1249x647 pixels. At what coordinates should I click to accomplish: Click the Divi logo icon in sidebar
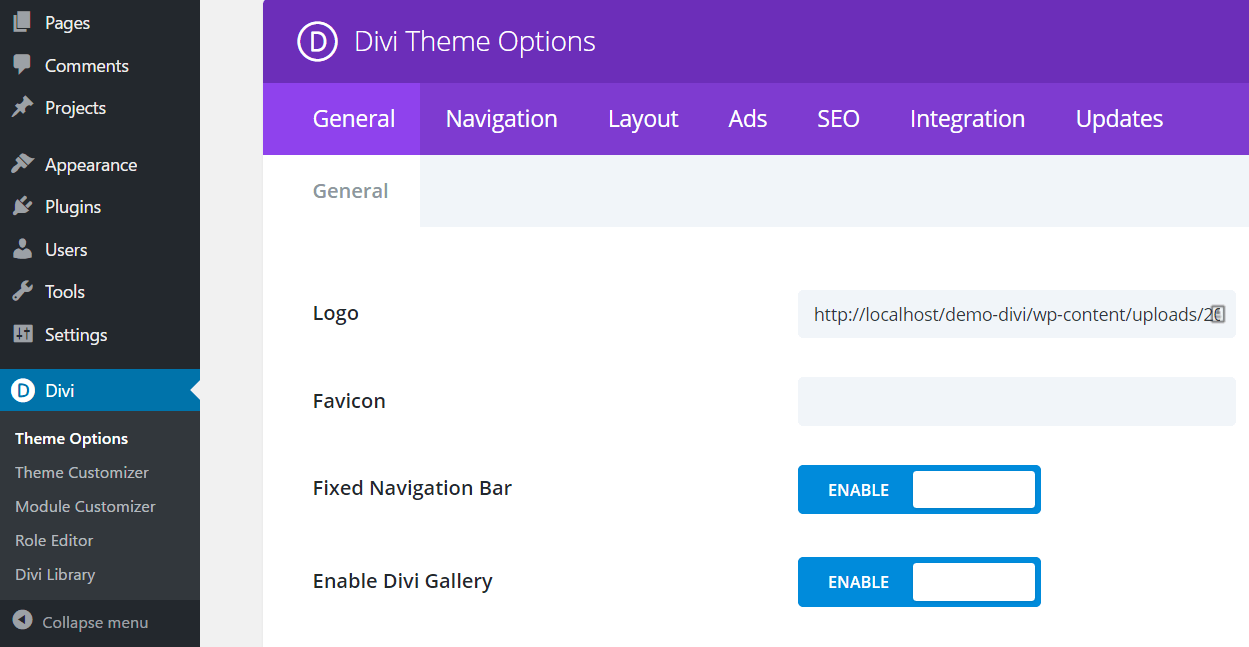click(22, 390)
